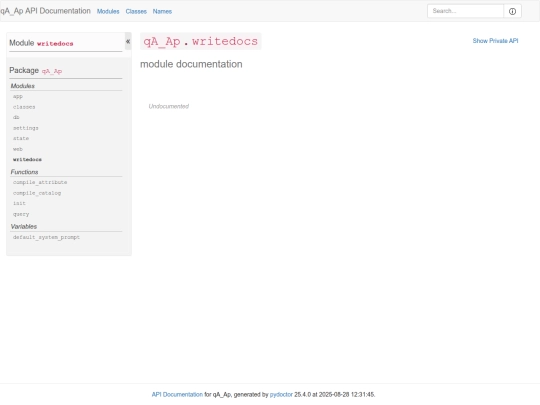
Task: Jump to query function
Action: coord(21,214)
